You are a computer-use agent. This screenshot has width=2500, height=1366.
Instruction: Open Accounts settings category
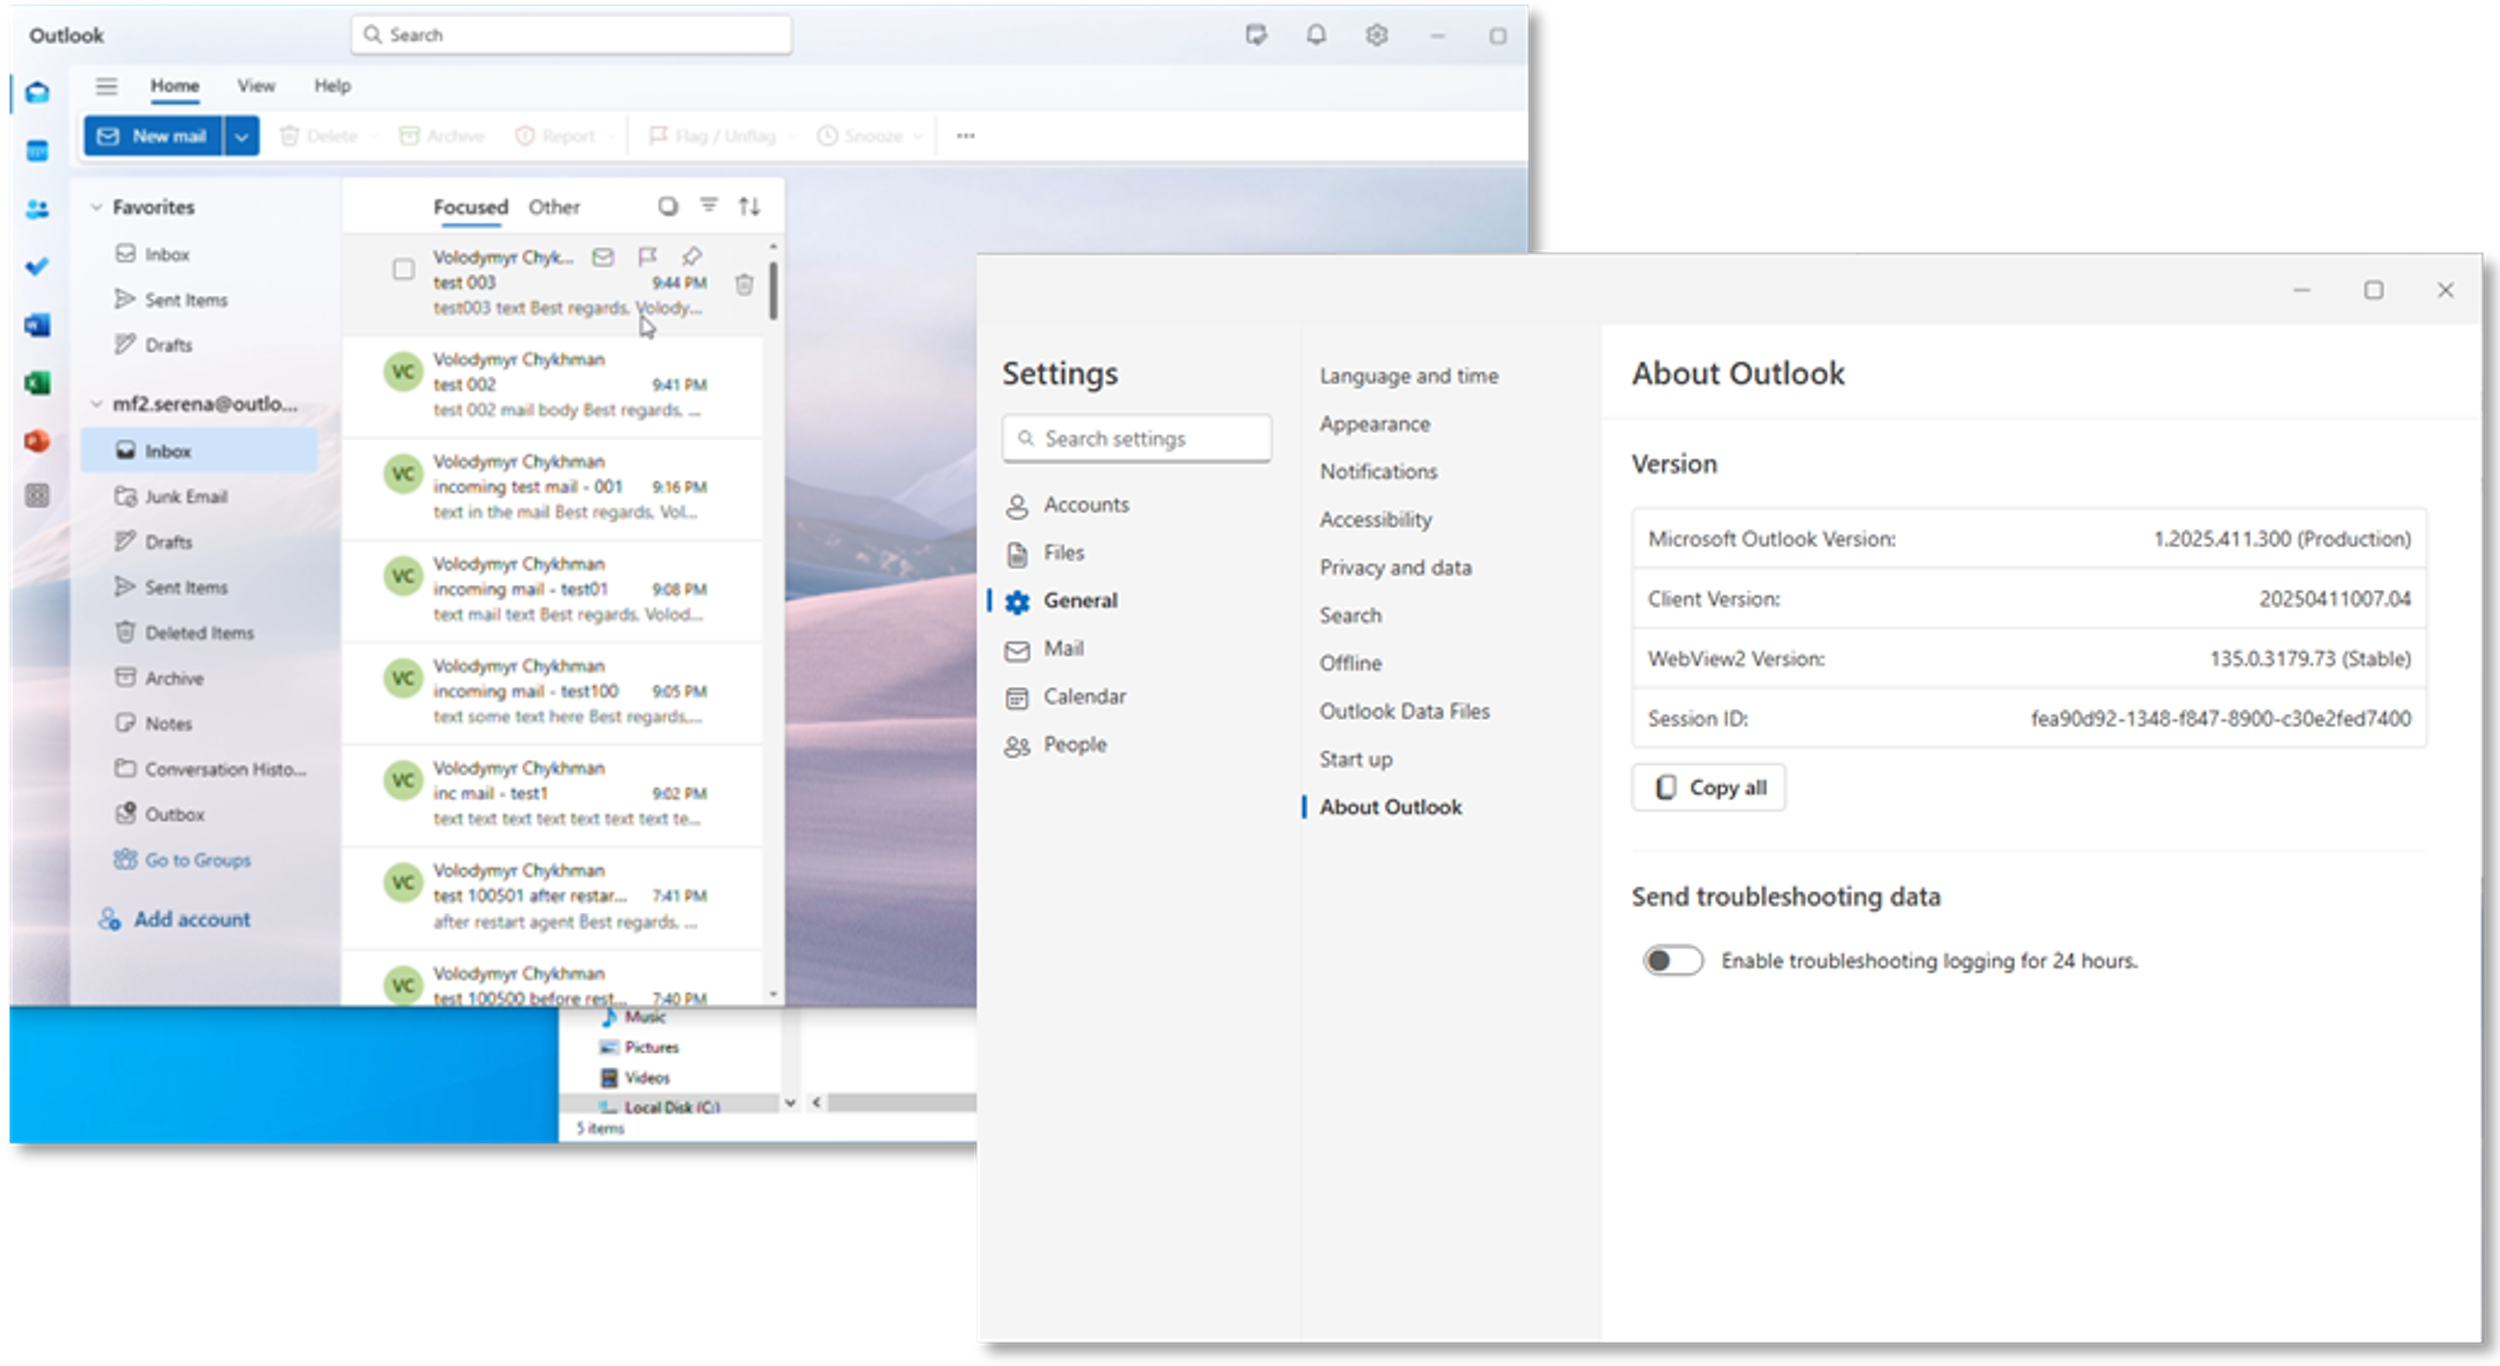pos(1067,505)
